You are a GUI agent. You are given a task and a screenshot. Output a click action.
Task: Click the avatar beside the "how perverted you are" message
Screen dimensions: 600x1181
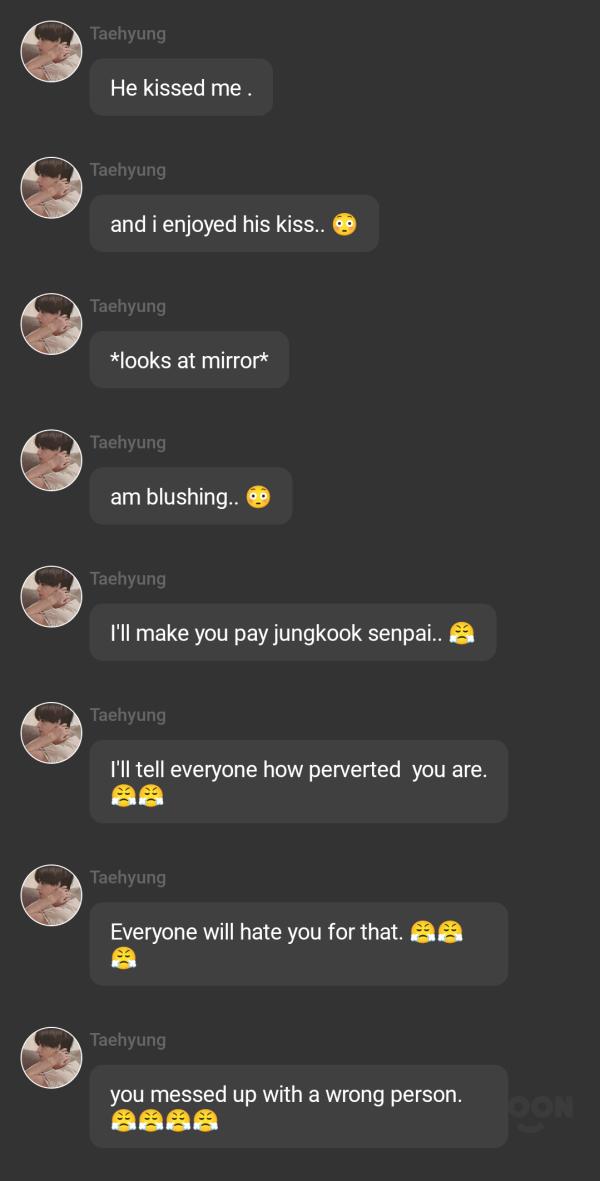(51, 732)
